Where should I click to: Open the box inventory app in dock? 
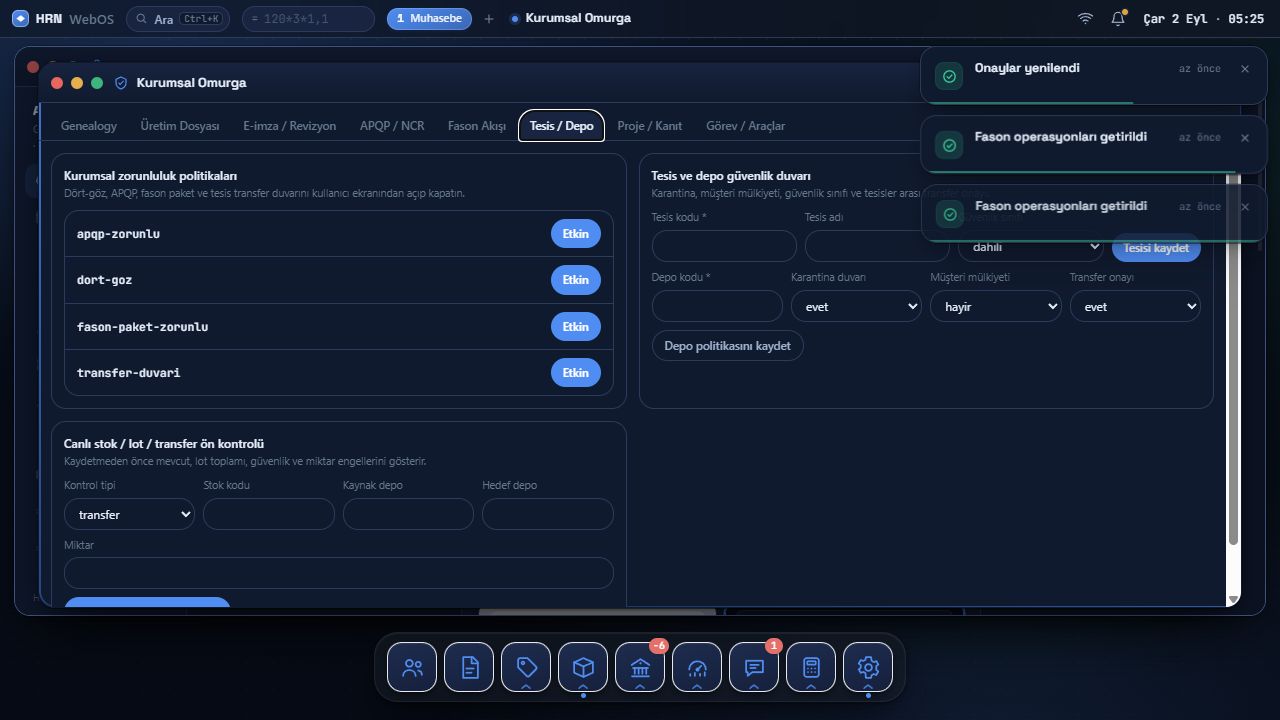click(583, 667)
